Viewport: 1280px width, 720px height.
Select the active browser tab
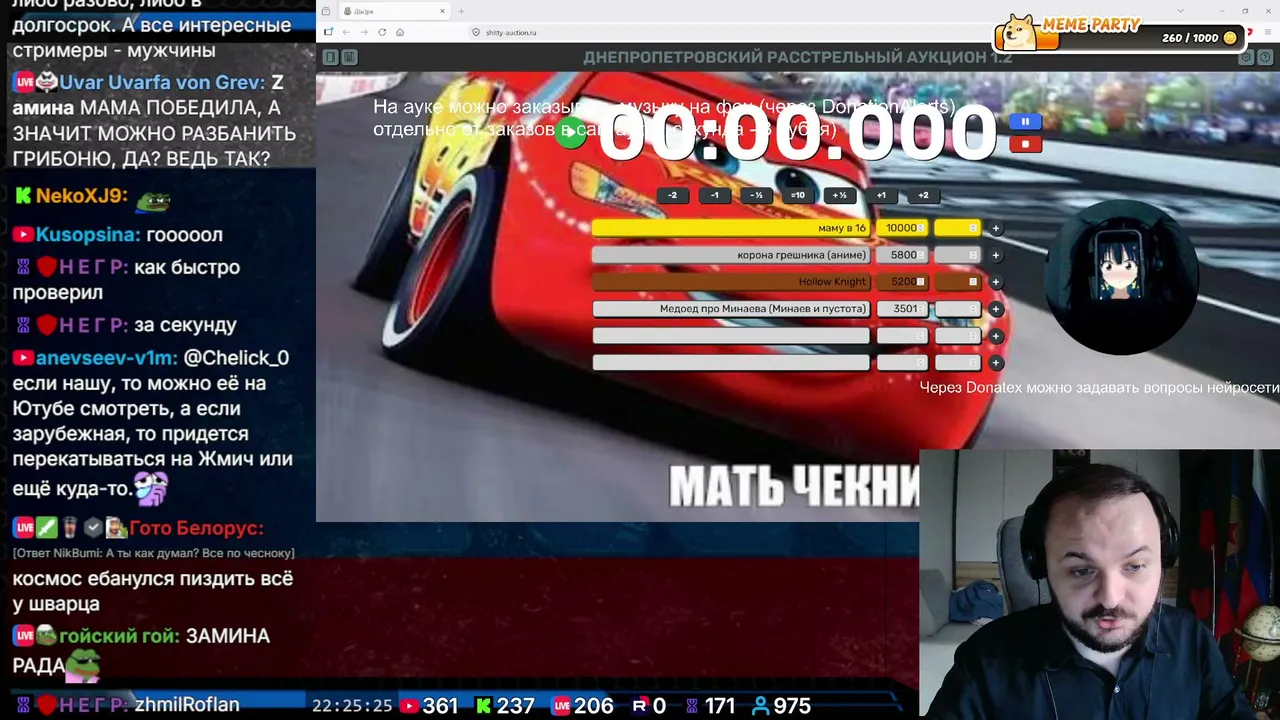[x=393, y=11]
